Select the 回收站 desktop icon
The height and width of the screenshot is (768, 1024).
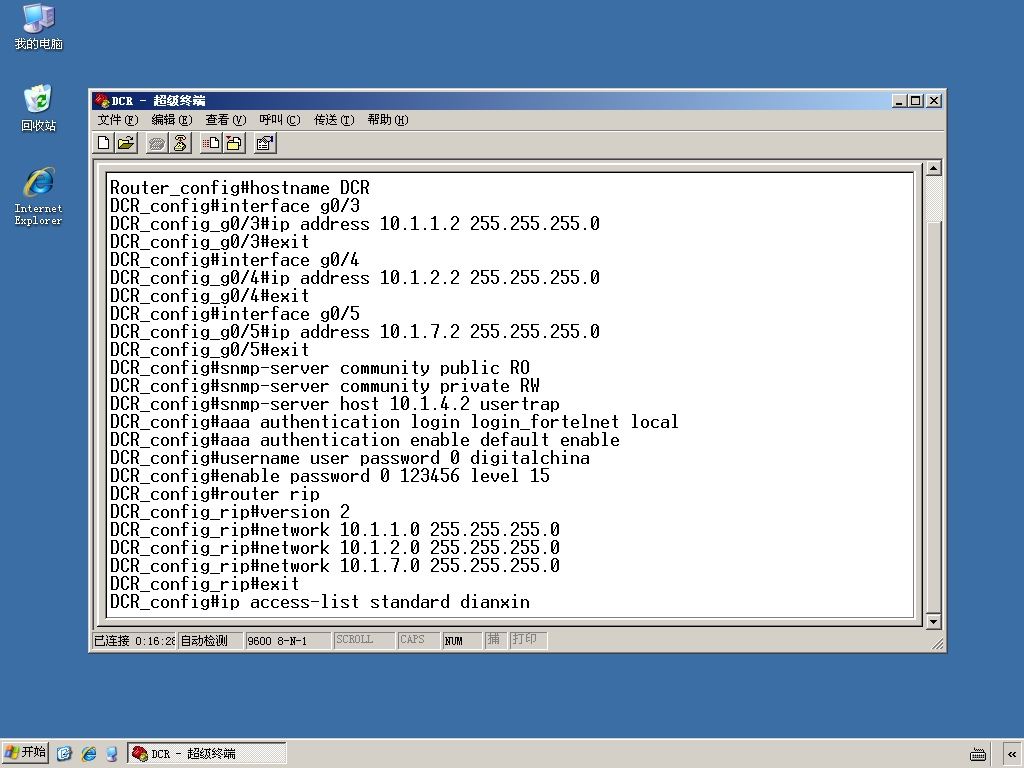point(39,108)
